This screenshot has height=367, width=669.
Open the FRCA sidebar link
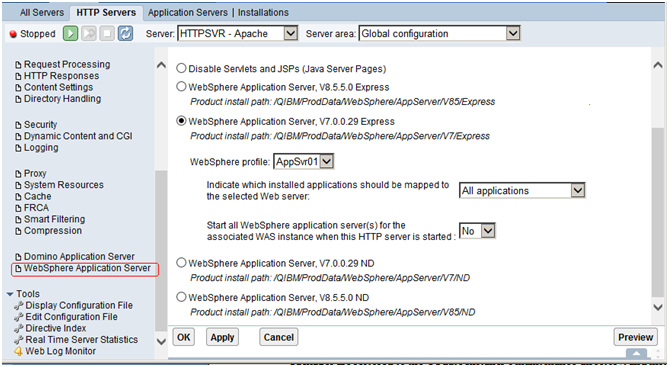click(x=36, y=208)
